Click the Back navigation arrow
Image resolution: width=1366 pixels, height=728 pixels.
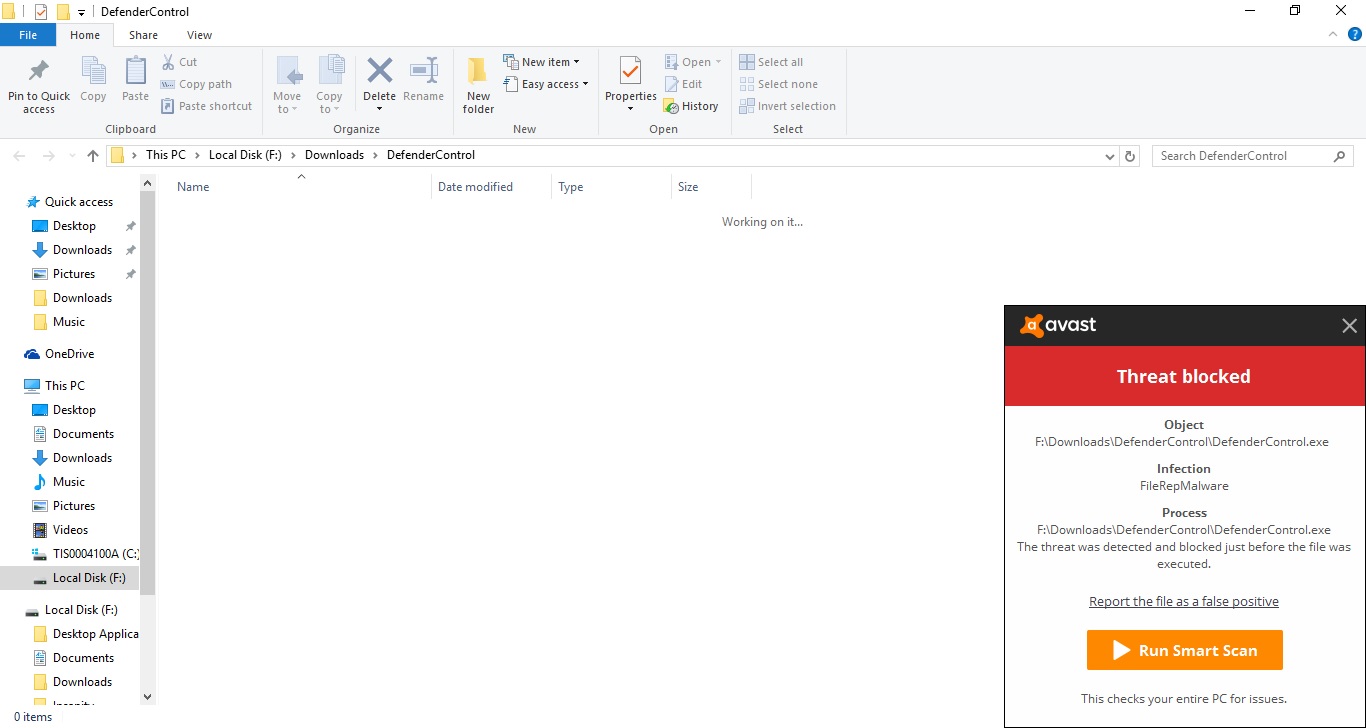coord(20,156)
